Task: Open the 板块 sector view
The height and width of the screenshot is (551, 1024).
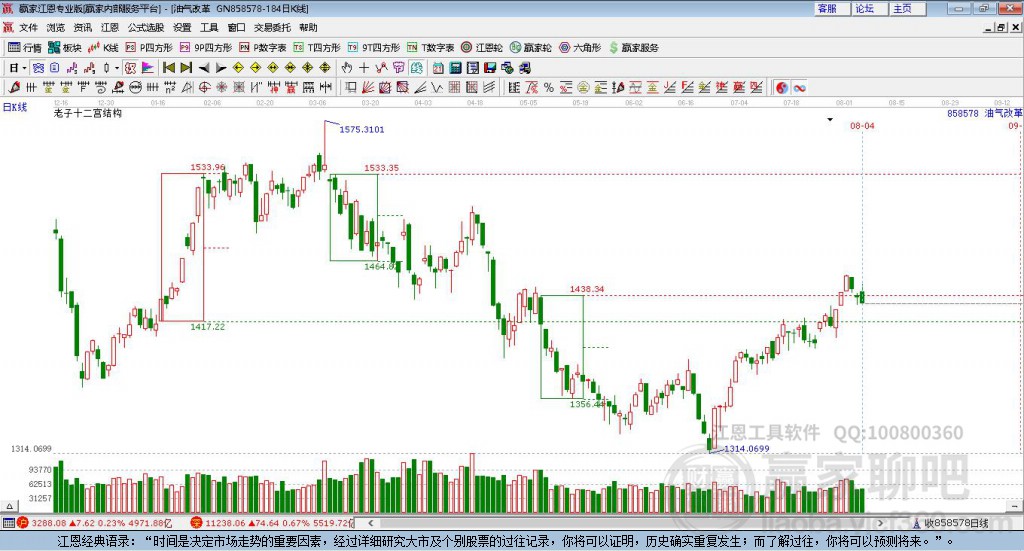Action: (65, 48)
